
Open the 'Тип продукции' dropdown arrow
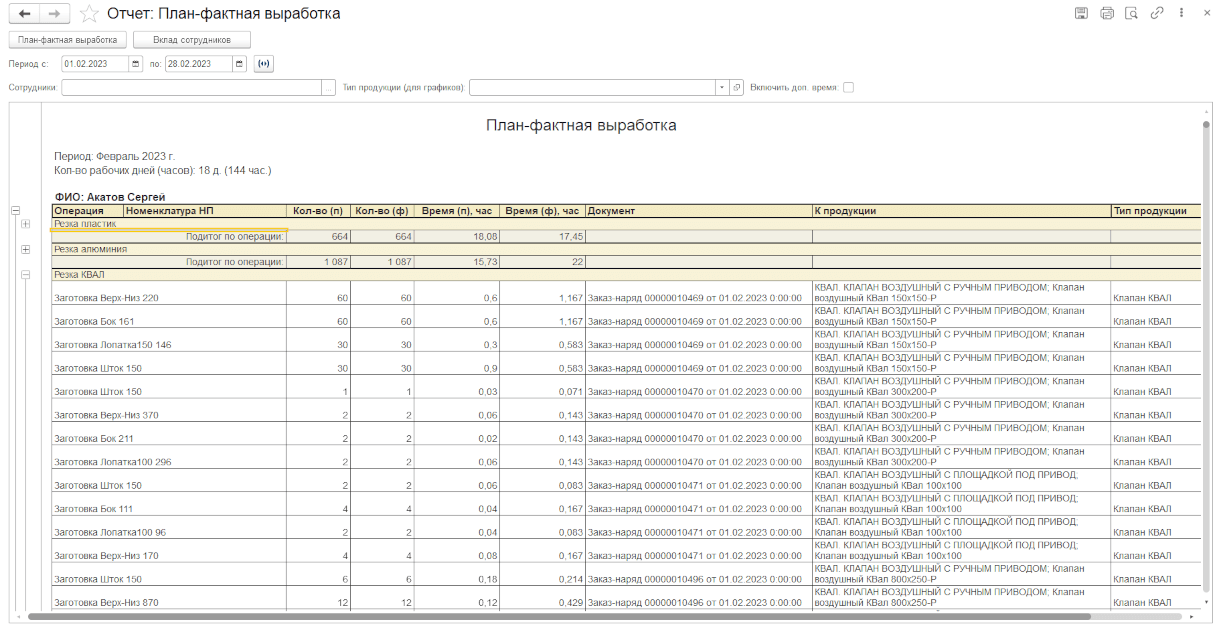721,88
